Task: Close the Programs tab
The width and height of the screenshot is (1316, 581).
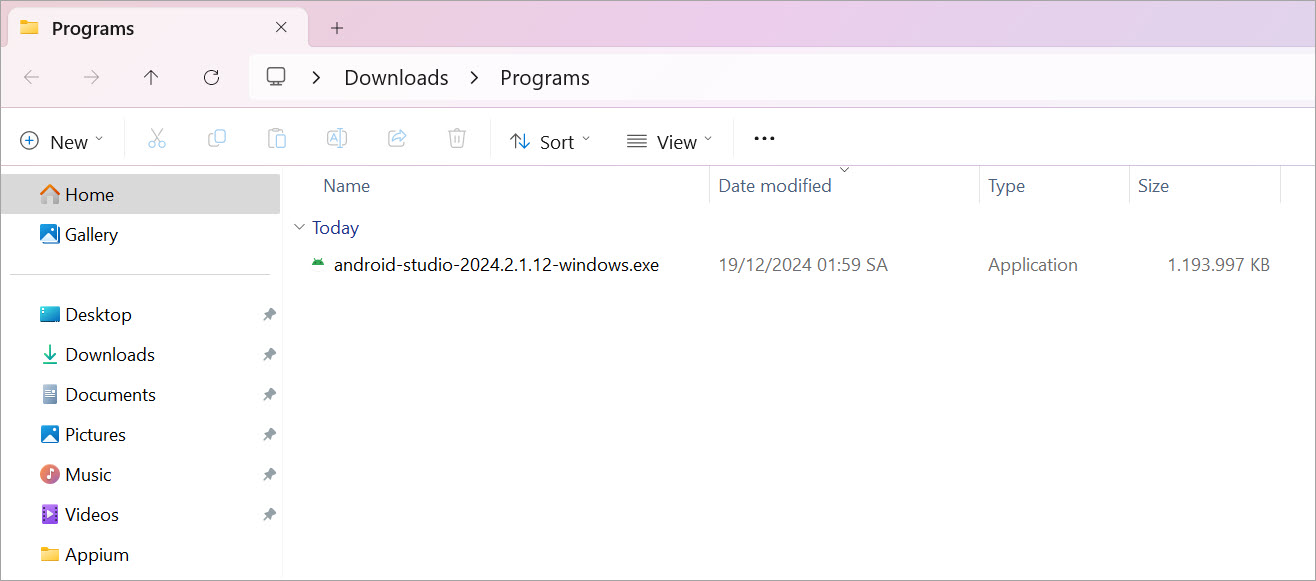Action: point(281,27)
